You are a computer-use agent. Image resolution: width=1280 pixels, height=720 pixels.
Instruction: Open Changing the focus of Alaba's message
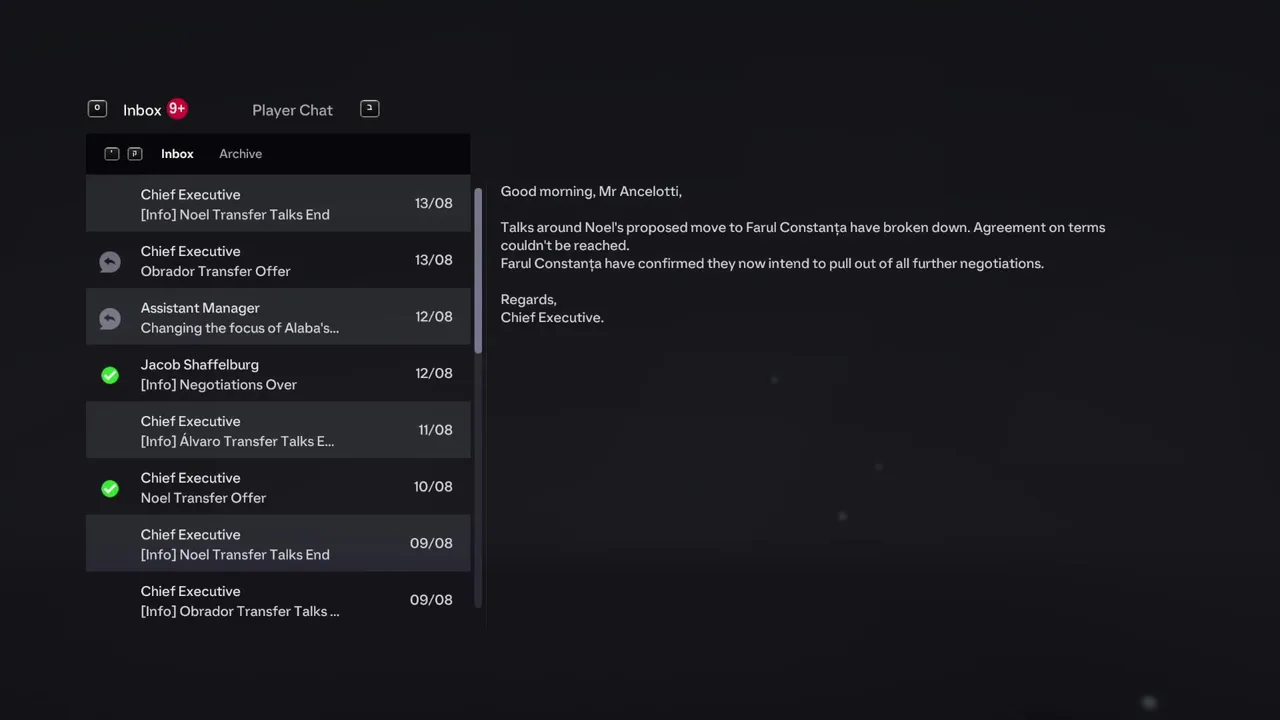pyautogui.click(x=278, y=318)
